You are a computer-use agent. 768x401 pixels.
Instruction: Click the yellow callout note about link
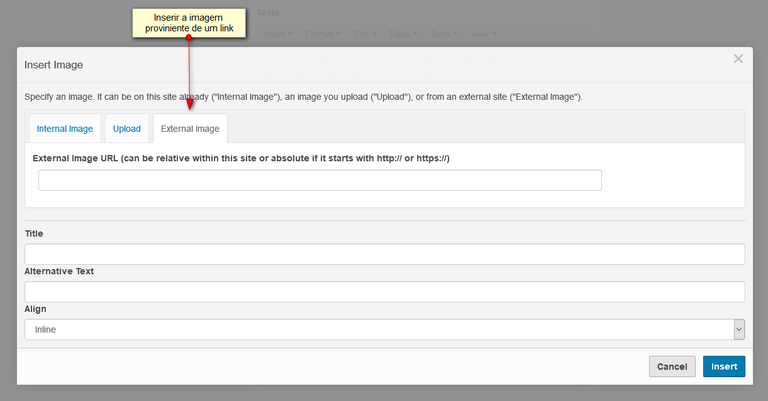188,21
